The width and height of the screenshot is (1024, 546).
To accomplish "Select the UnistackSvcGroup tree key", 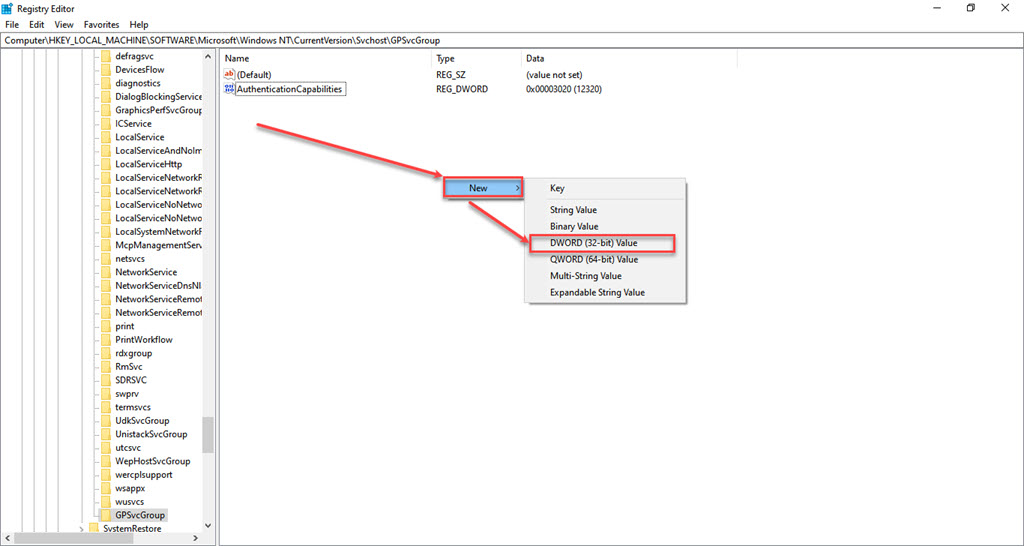I will [x=151, y=434].
